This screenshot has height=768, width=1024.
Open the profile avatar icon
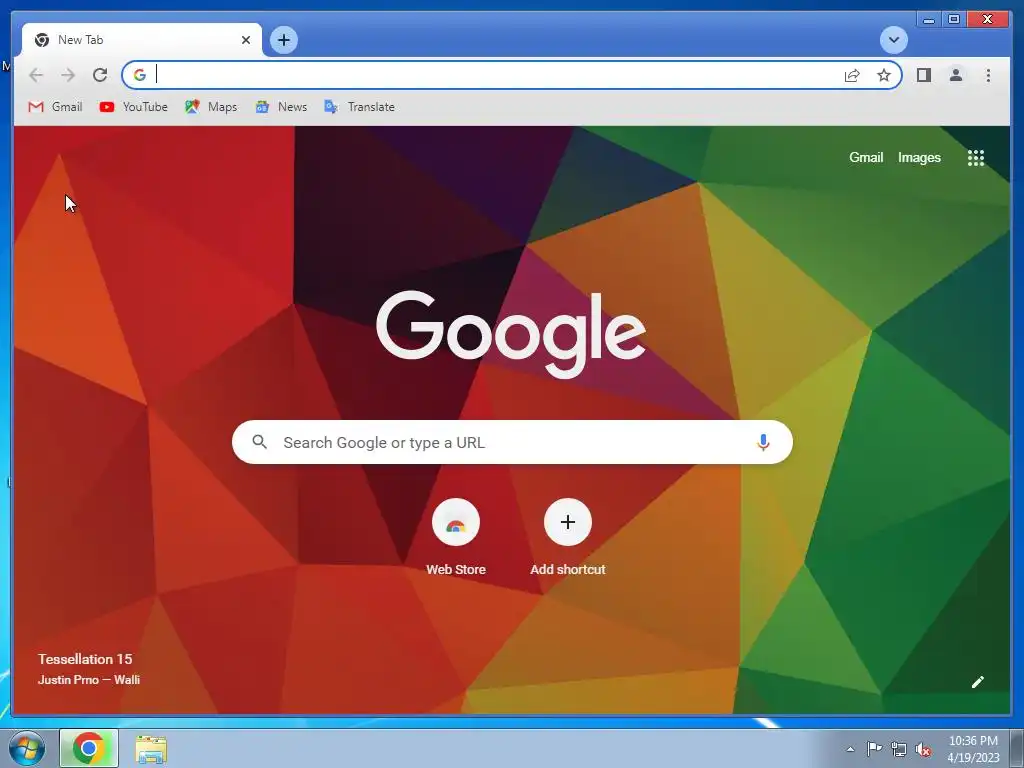[x=955, y=75]
